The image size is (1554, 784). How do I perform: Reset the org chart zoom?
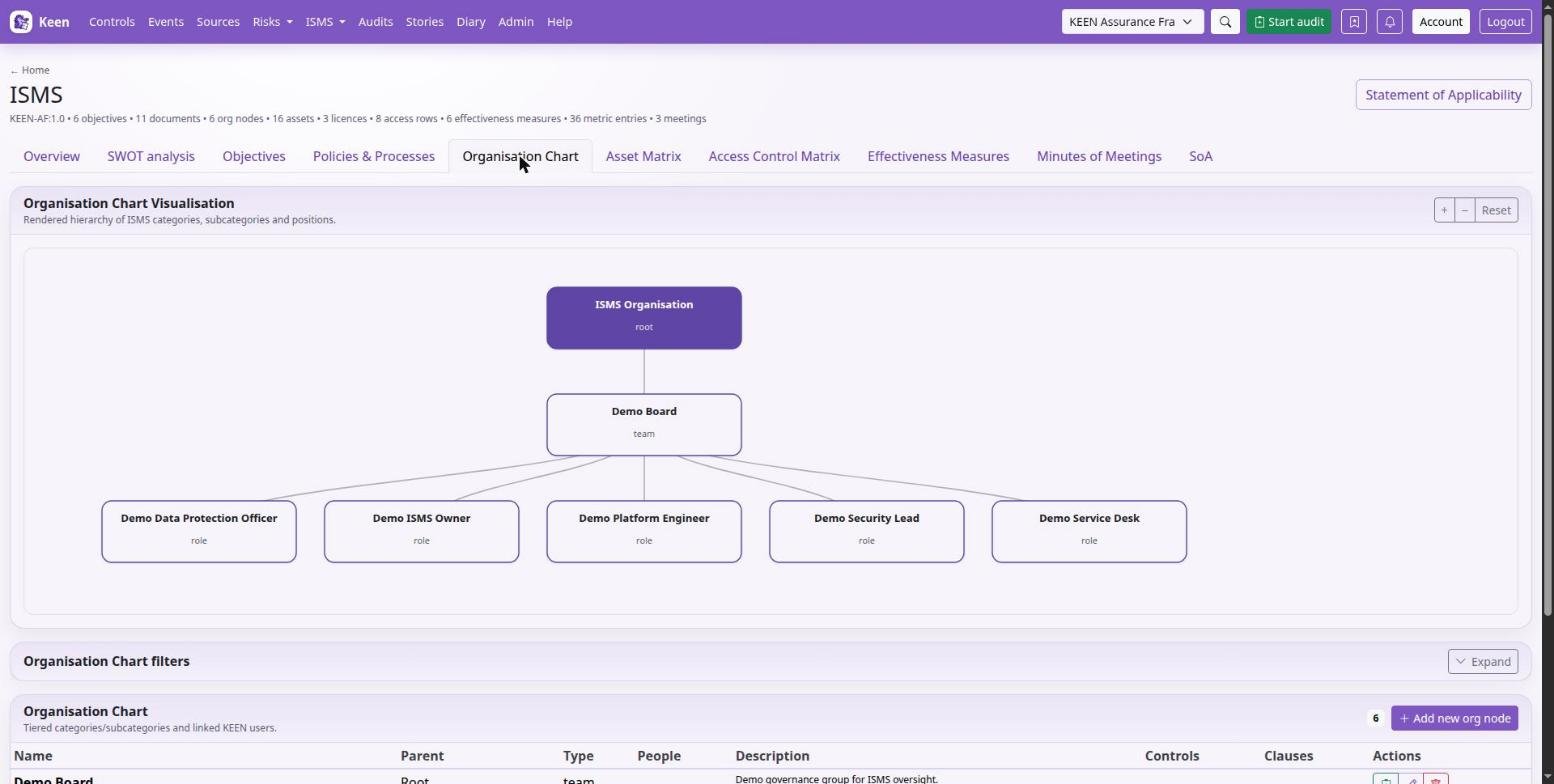tap(1496, 210)
